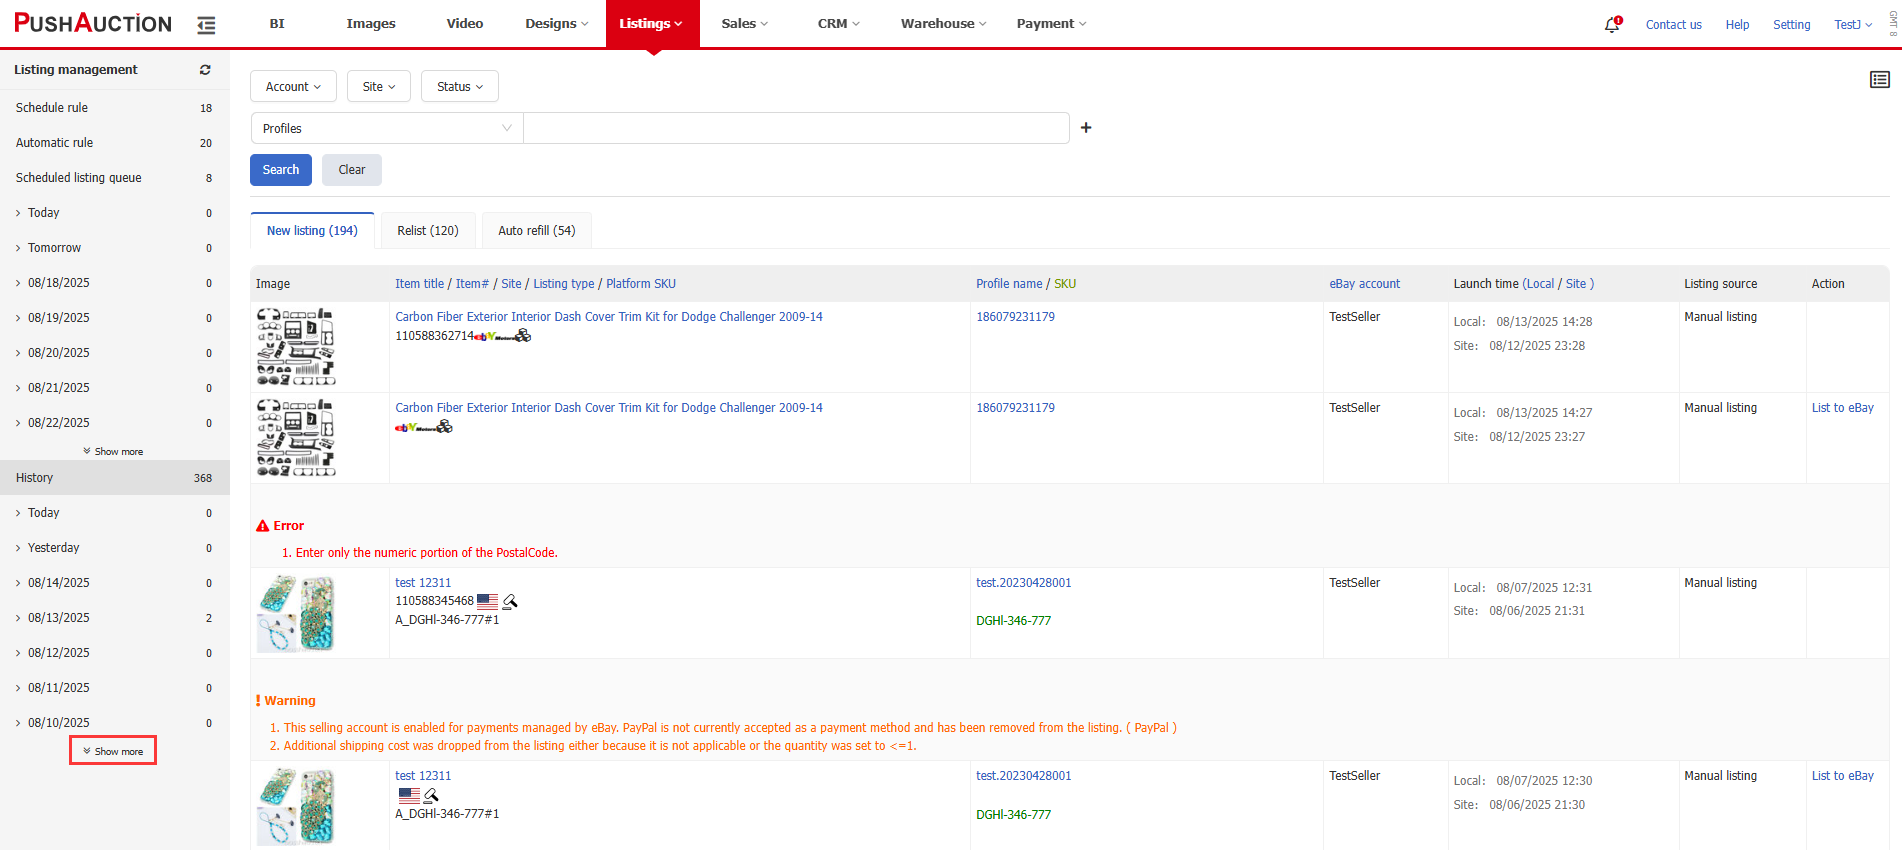Image resolution: width=1902 pixels, height=850 pixels.
Task: Open profile 186079231179 in first row
Action: coord(1015,317)
